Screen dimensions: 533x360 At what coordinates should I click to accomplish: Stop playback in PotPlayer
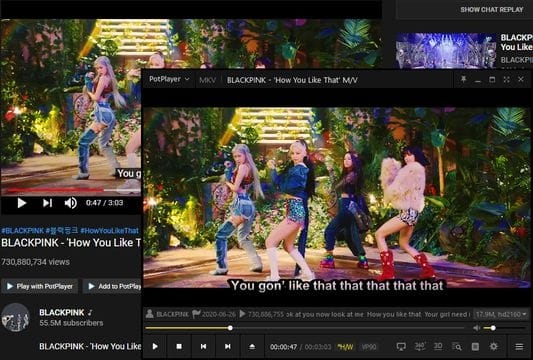[x=179, y=346]
